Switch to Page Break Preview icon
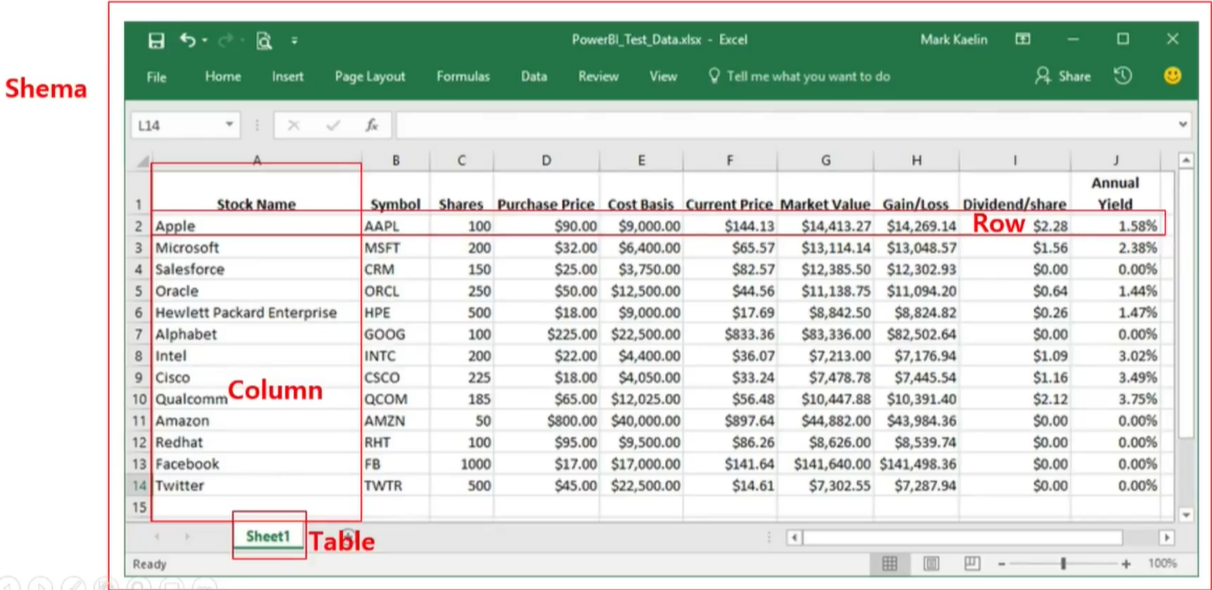 pyautogui.click(x=972, y=564)
